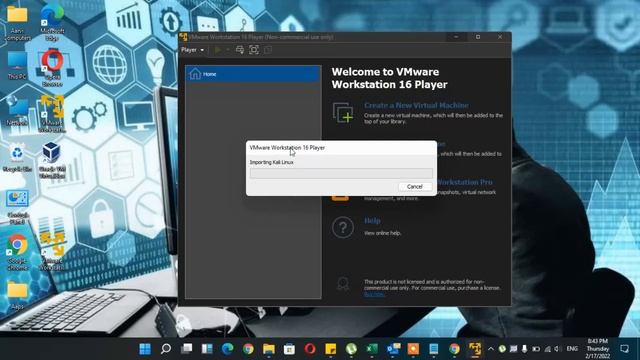Screen dimensions: 640x360
Task: Open the taskbar clock and date
Action: coord(598,349)
